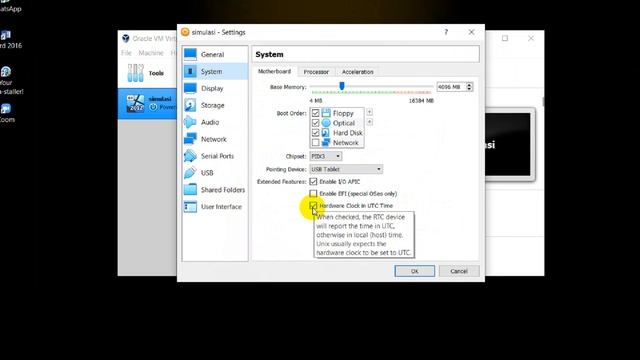Click the VirtualBox logo in manager title bar
This screenshot has width=640, height=360.
coord(126,38)
